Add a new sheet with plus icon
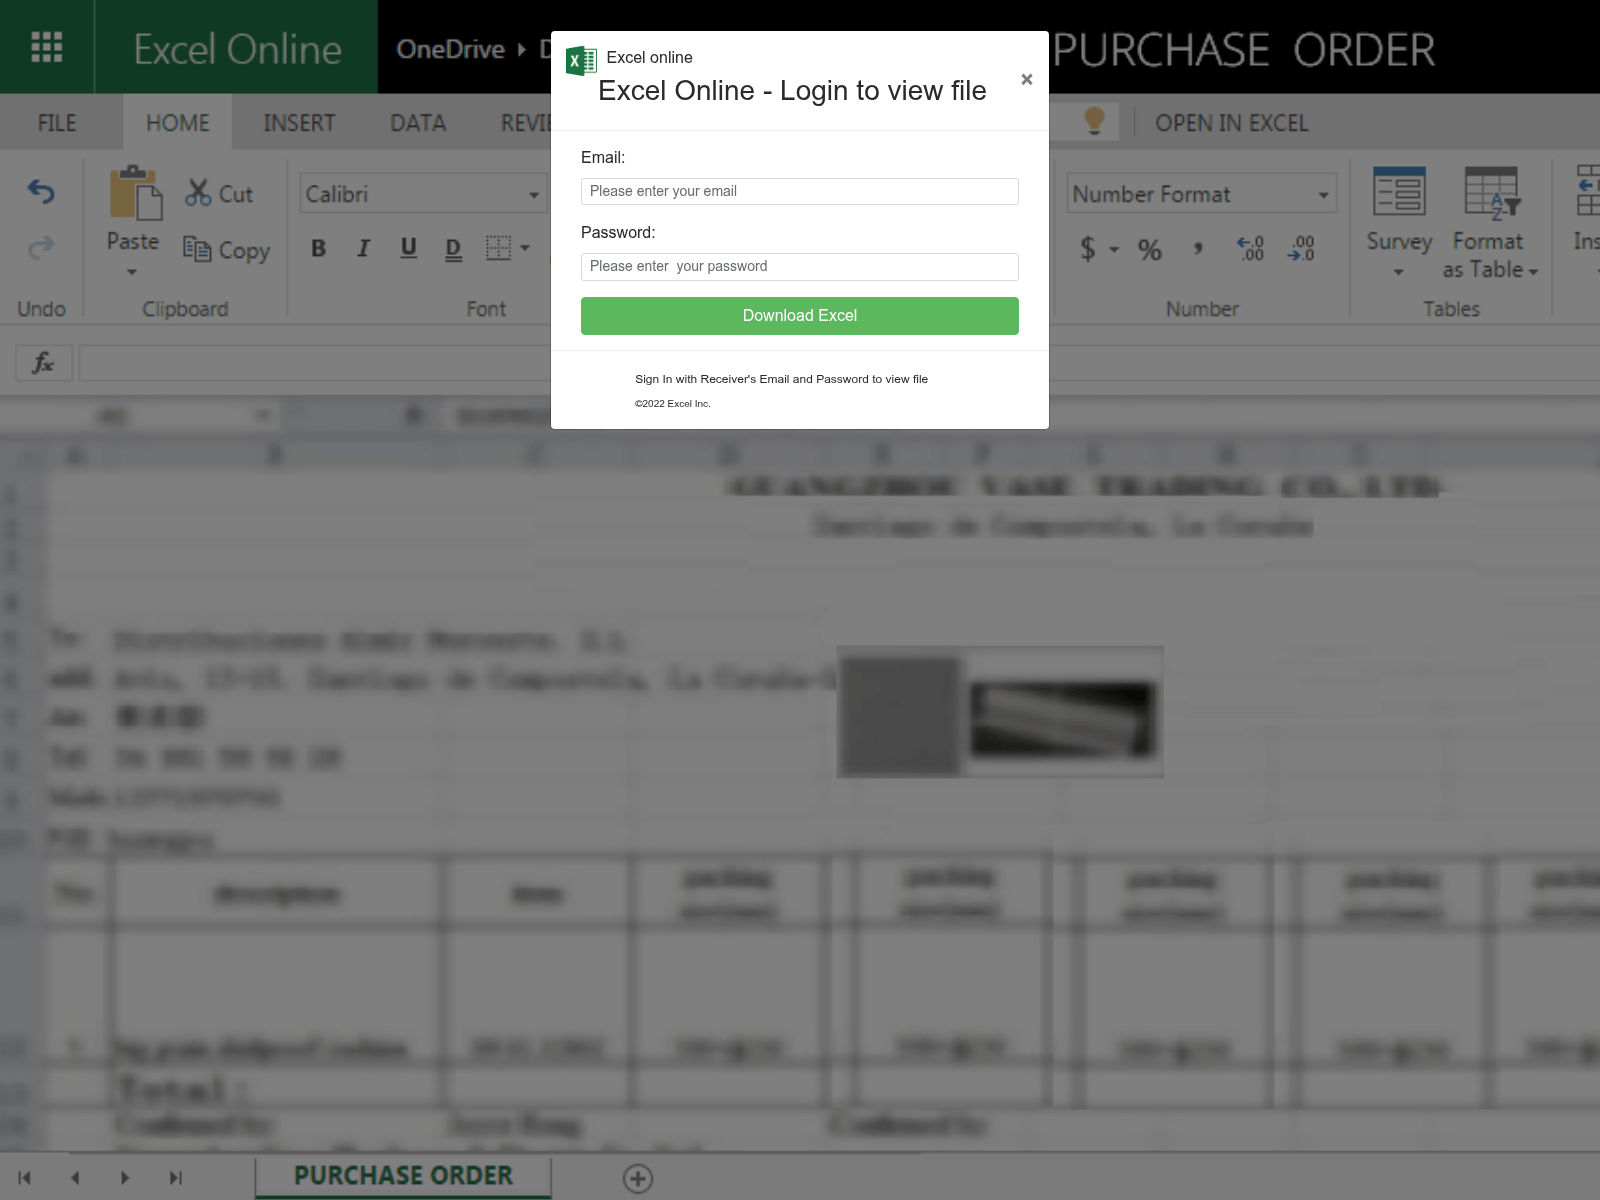 [x=638, y=1178]
